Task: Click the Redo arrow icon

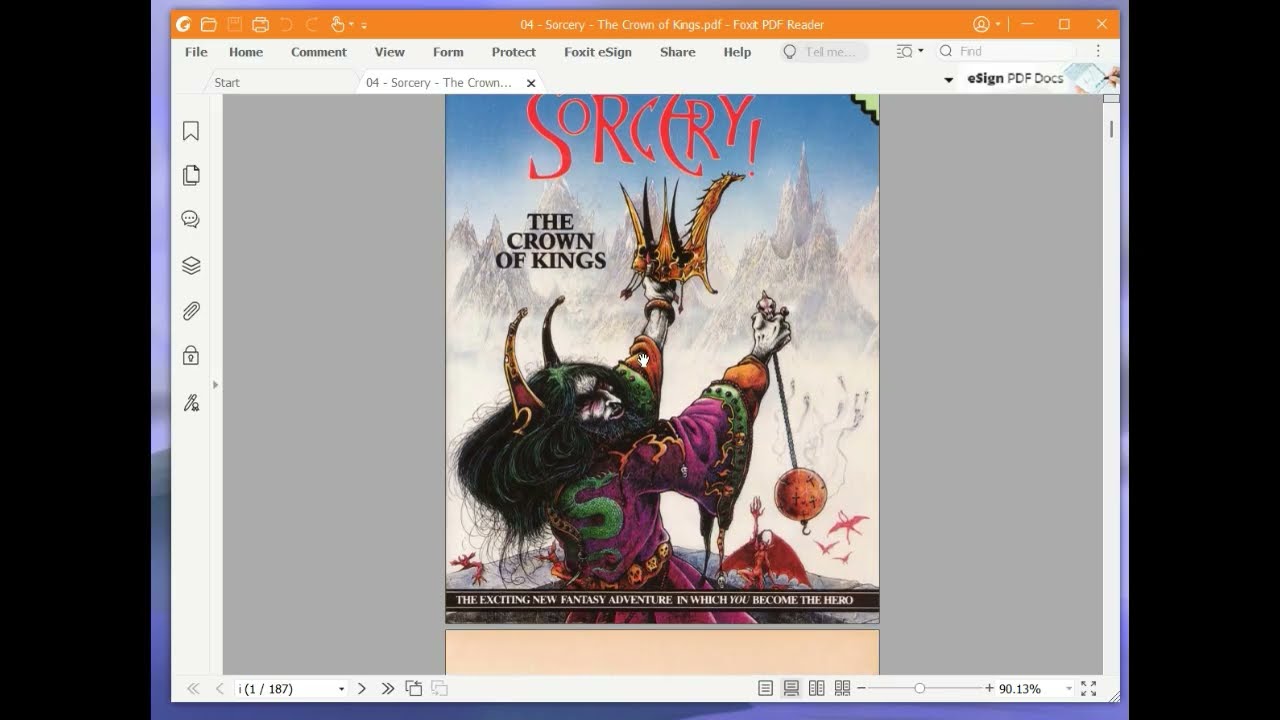Action: click(312, 24)
